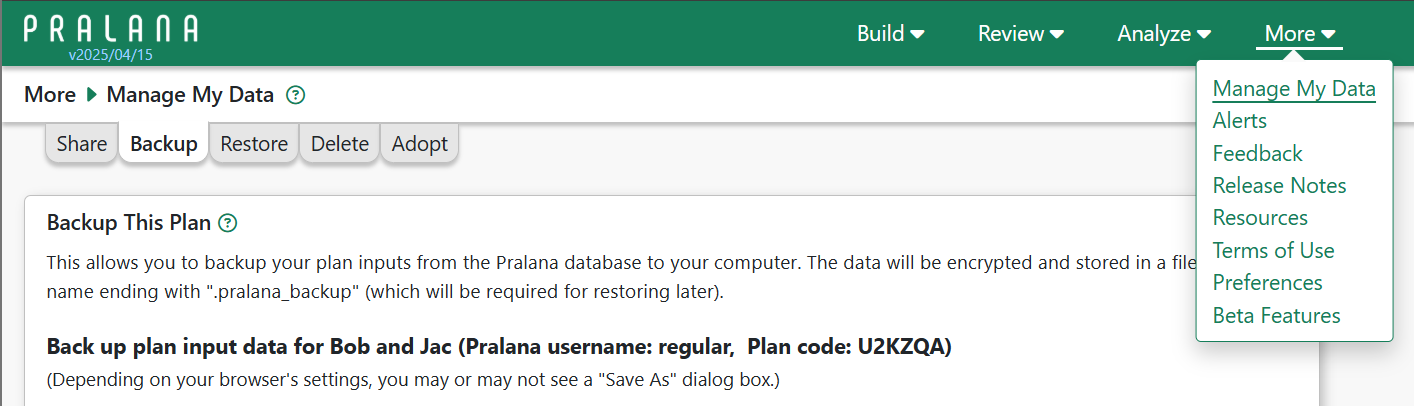Select the Backup tab
Screen dimensions: 1414x406
tap(164, 143)
